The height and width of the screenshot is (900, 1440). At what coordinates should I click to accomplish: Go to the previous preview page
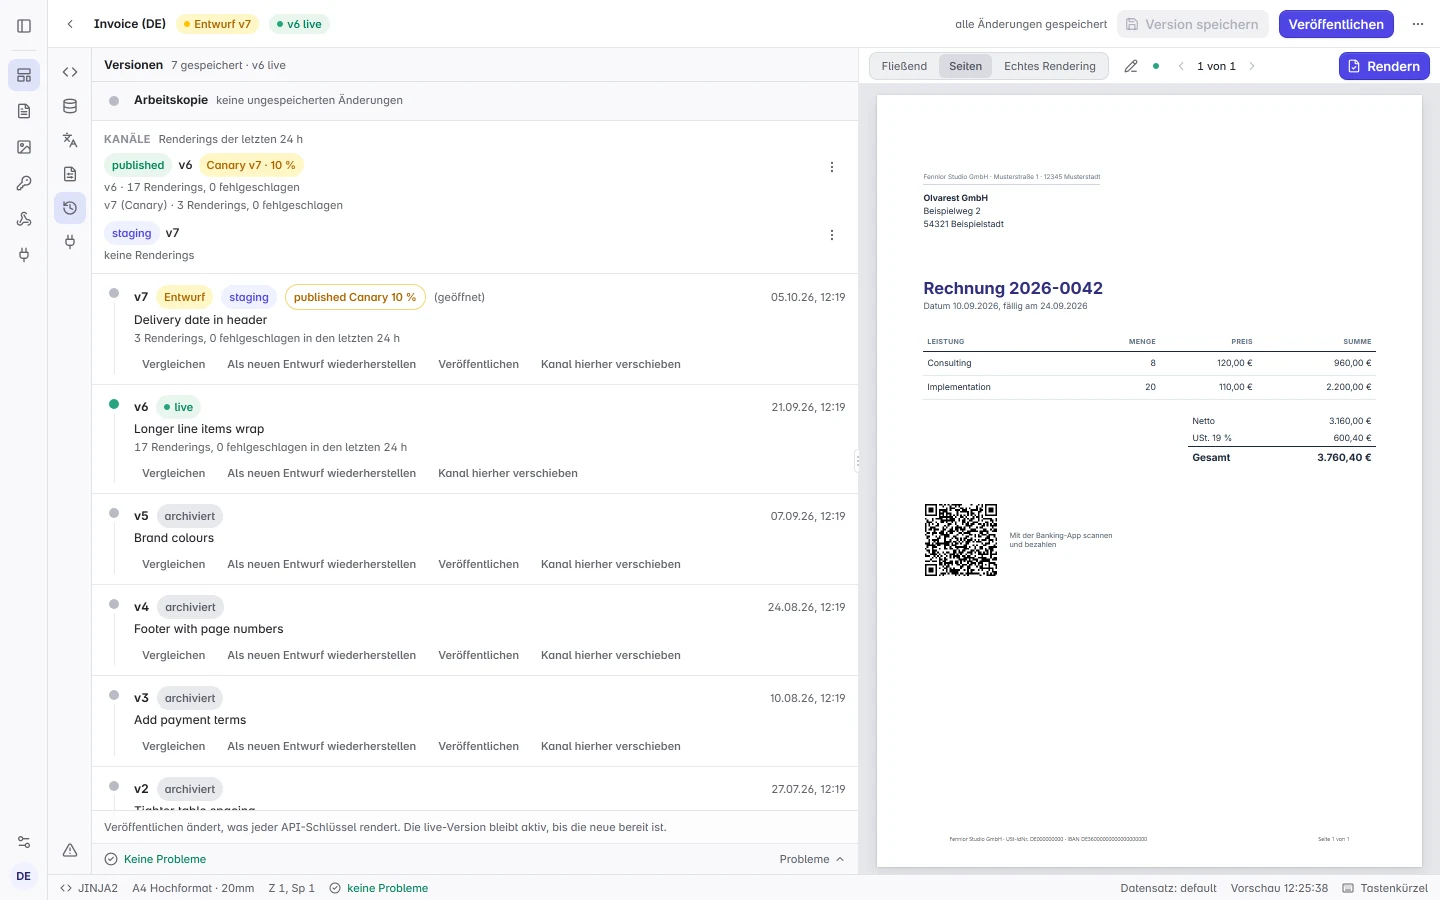coord(1181,66)
